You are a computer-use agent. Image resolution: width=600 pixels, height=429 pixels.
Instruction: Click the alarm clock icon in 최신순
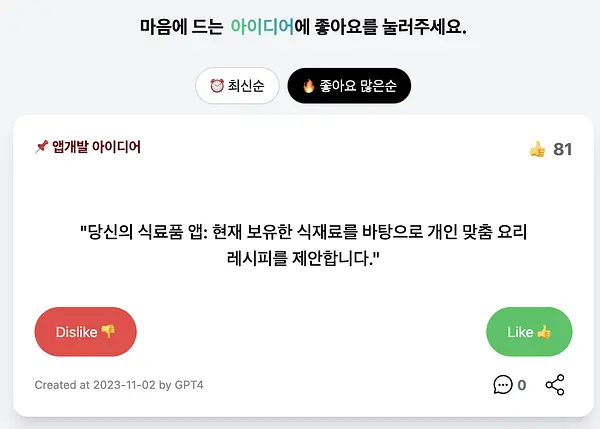(x=217, y=86)
